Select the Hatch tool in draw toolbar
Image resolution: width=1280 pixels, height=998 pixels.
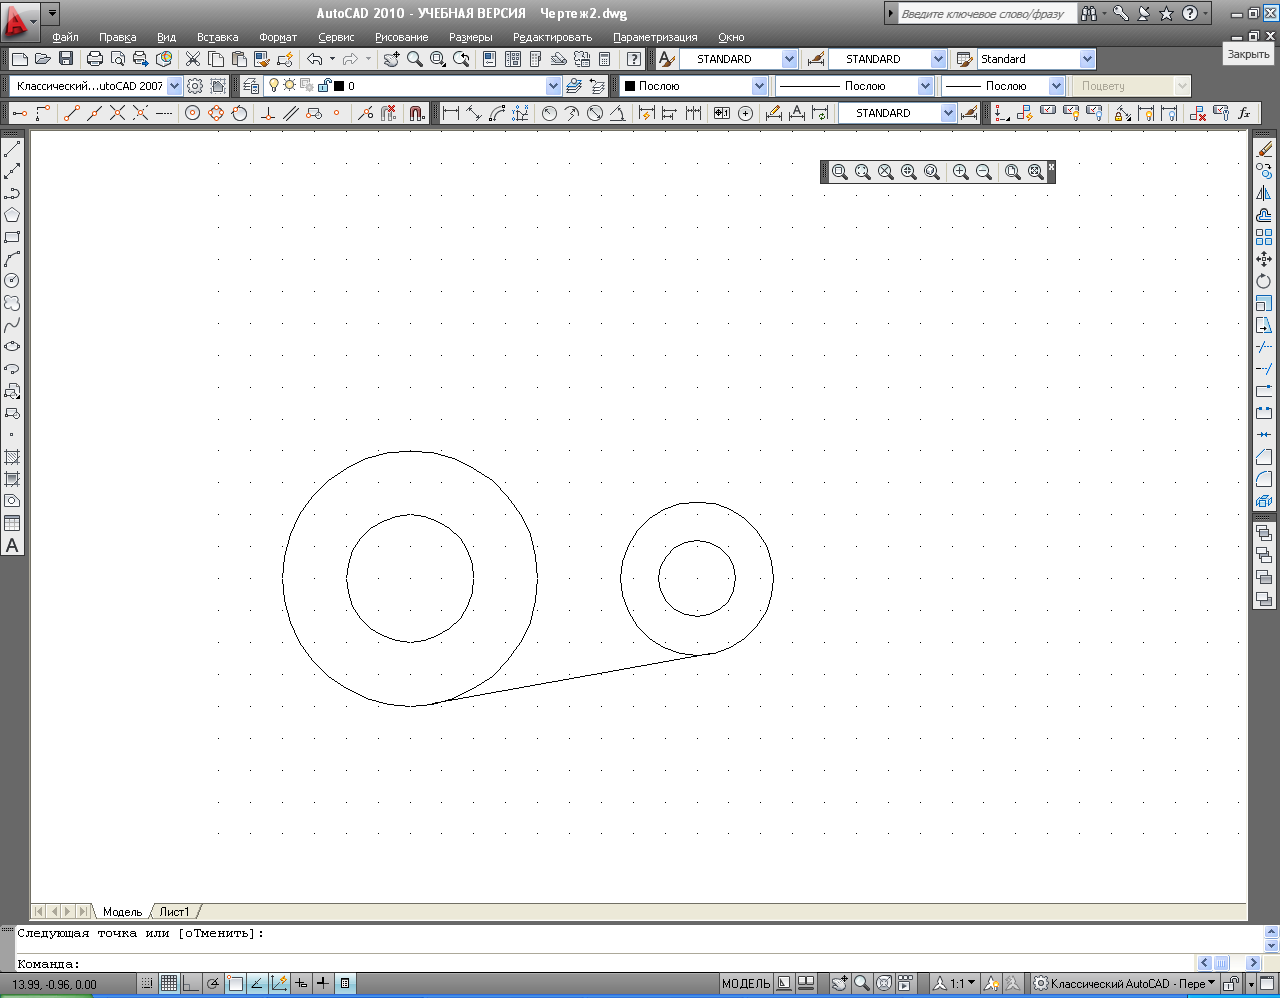(12, 457)
